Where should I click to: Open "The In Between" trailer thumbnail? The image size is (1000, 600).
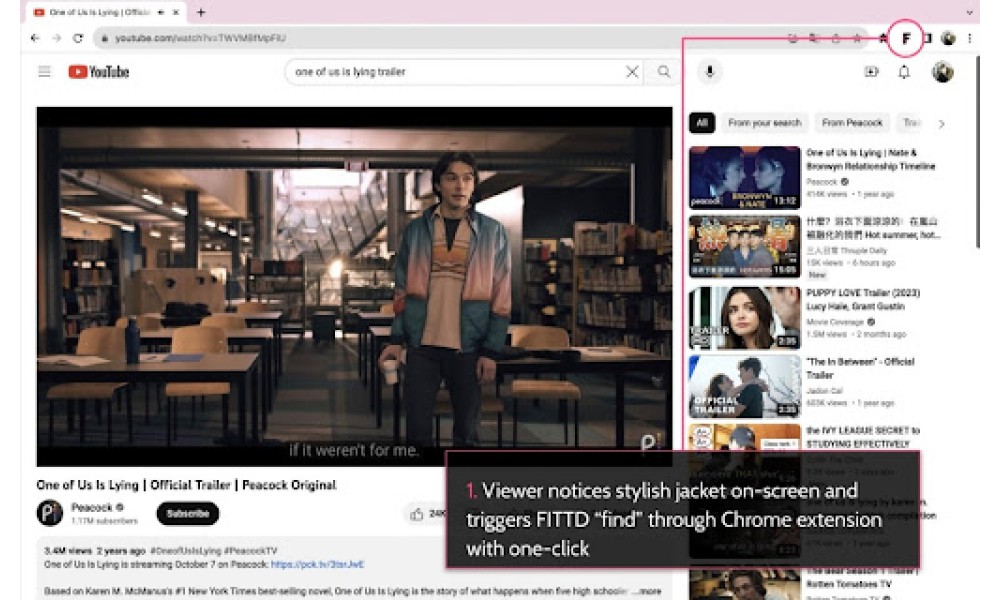click(x=744, y=386)
